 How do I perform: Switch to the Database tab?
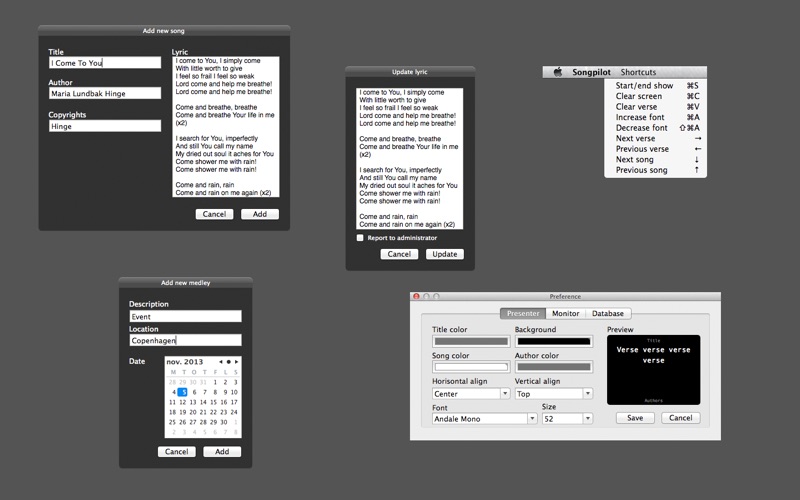click(608, 313)
